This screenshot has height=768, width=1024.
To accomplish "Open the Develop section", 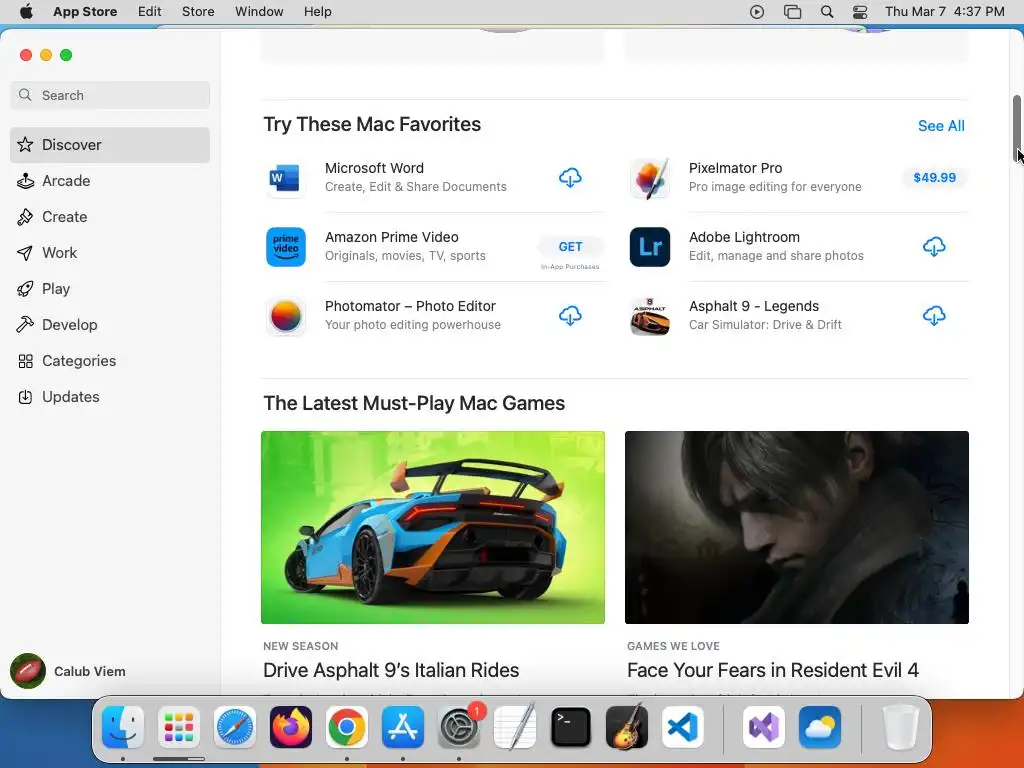I will tap(110, 325).
